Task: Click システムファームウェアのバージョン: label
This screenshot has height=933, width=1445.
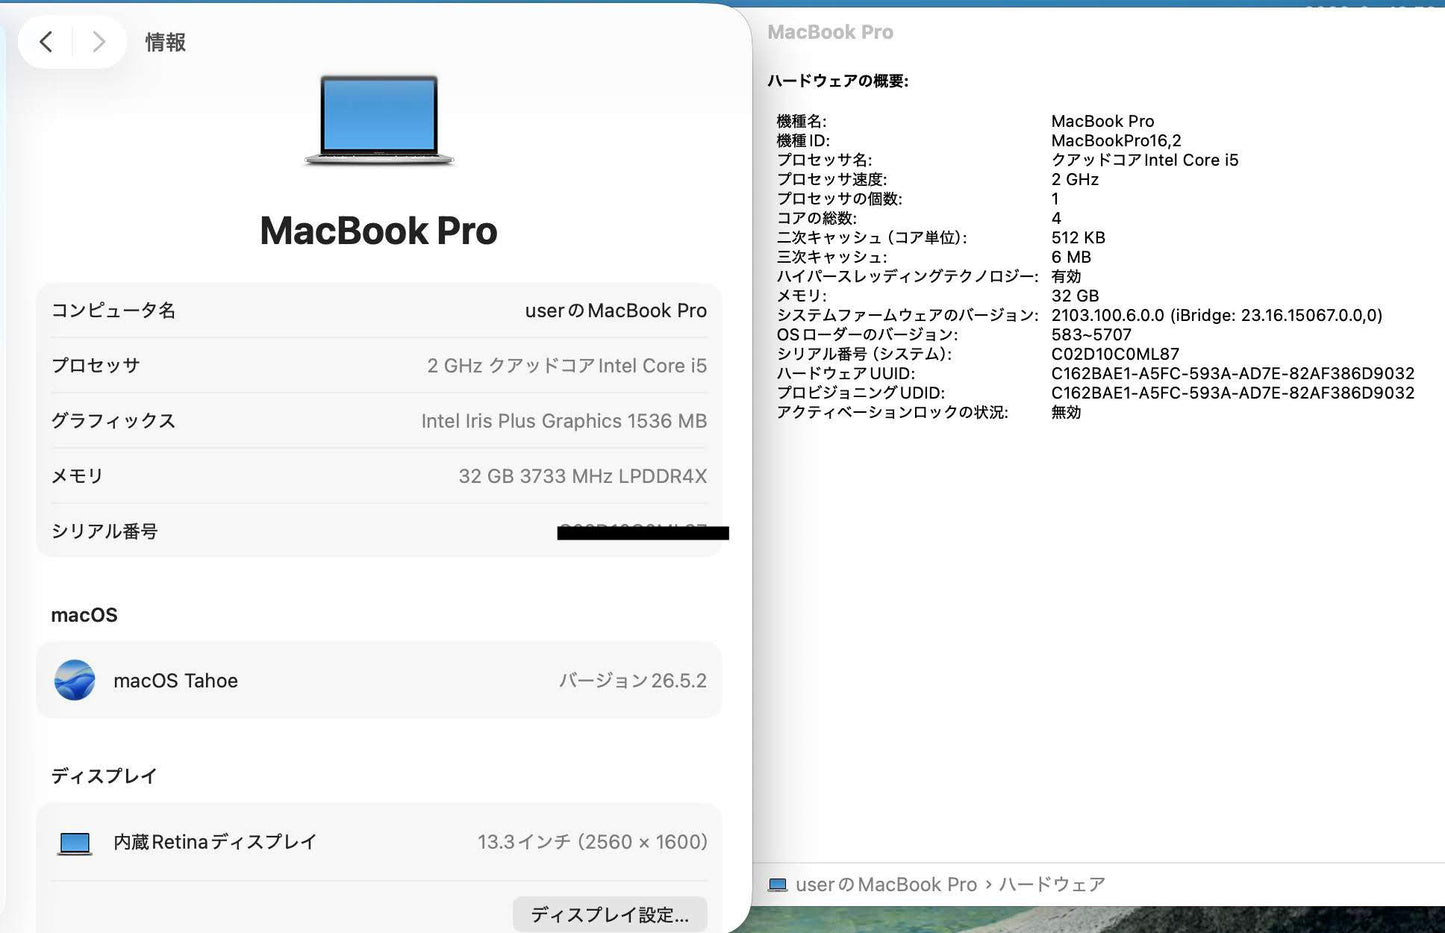Action: [x=908, y=315]
